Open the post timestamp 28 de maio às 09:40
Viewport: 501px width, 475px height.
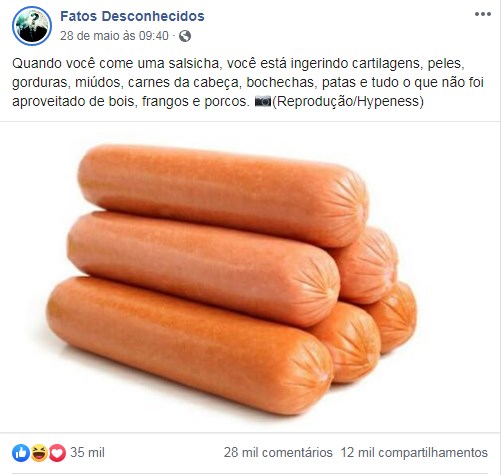click(114, 36)
